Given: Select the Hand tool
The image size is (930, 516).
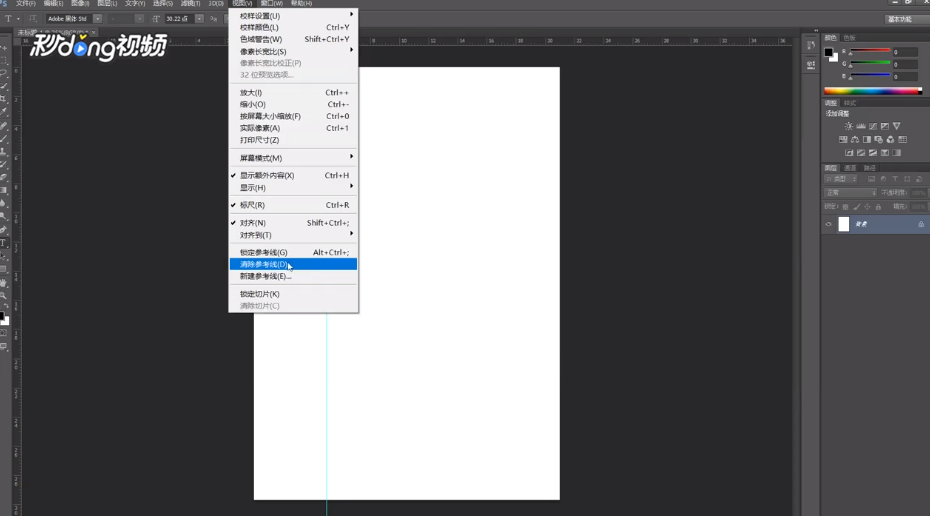Looking at the screenshot, I should [x=4, y=283].
